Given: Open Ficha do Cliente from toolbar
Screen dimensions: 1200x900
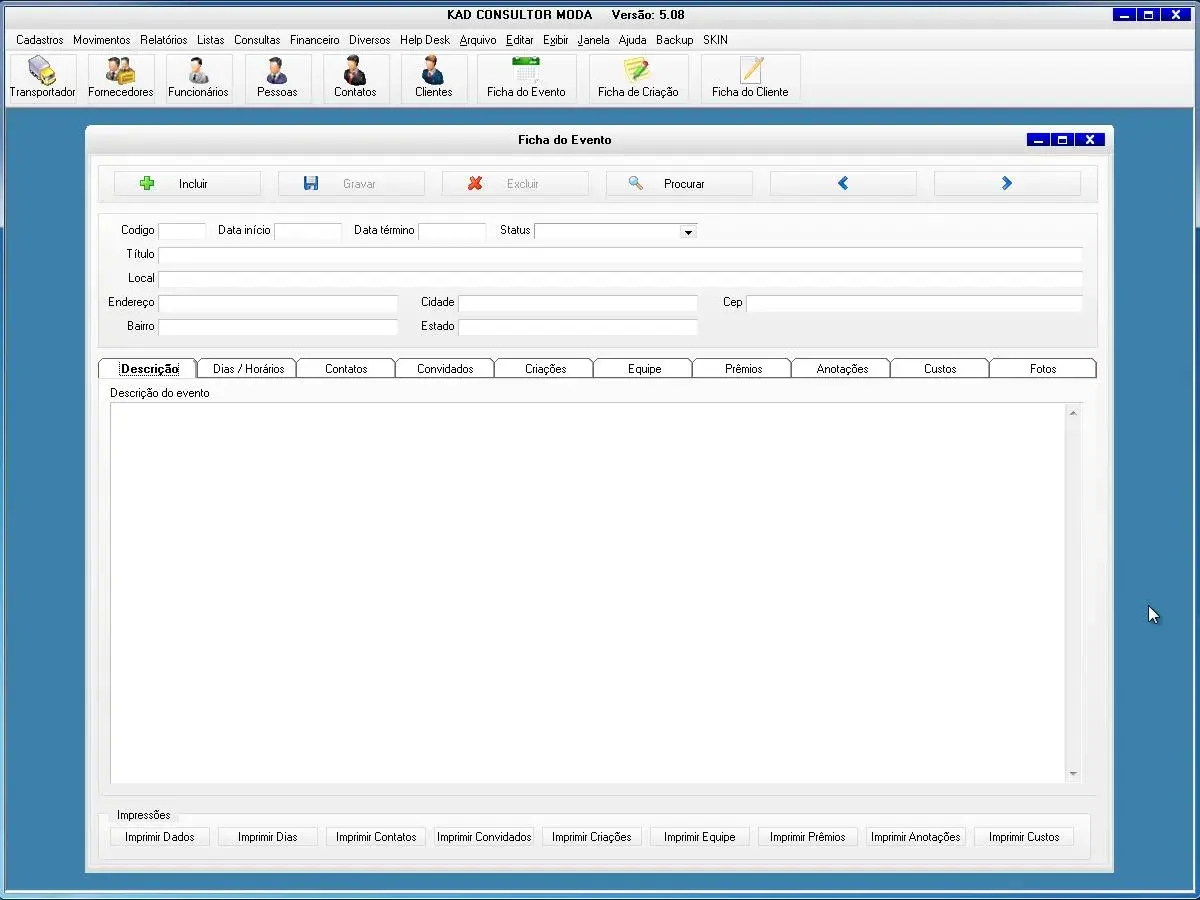Looking at the screenshot, I should coord(750,78).
